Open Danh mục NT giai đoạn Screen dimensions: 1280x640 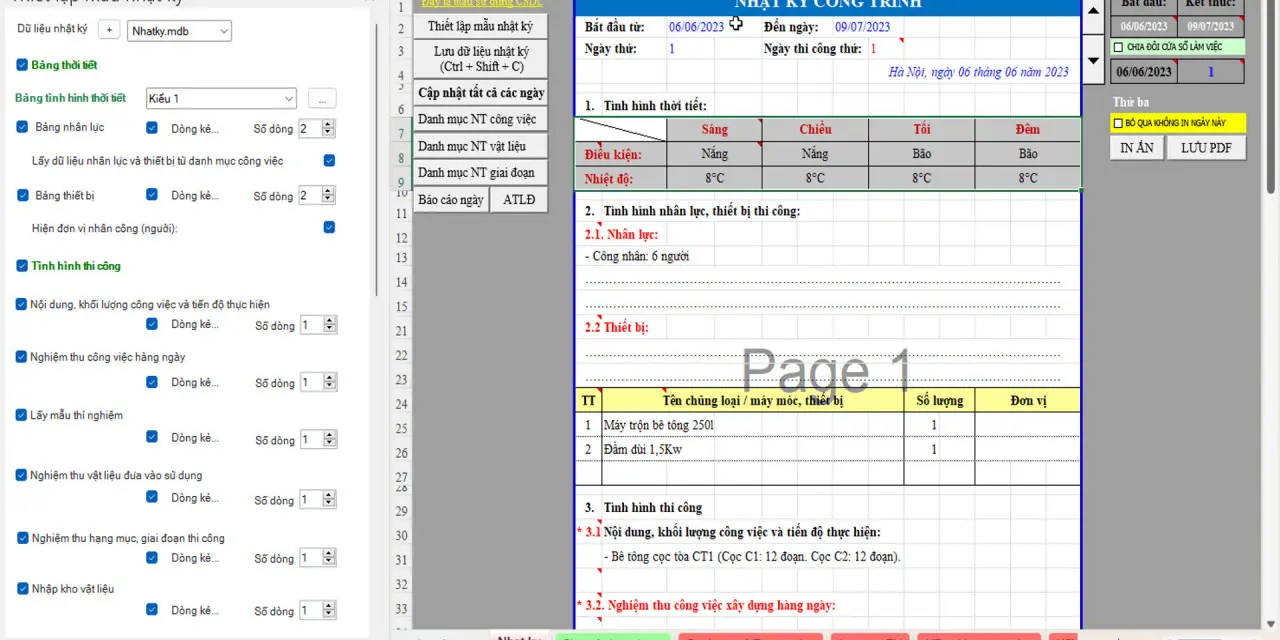coord(481,173)
